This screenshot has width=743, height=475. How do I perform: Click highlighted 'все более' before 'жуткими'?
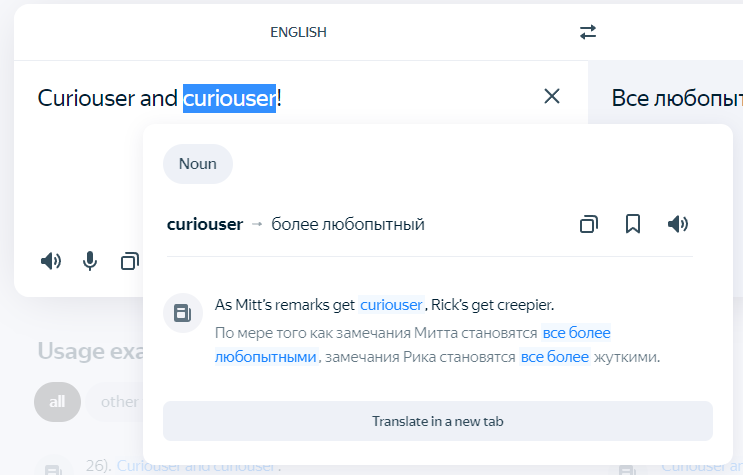(x=554, y=356)
